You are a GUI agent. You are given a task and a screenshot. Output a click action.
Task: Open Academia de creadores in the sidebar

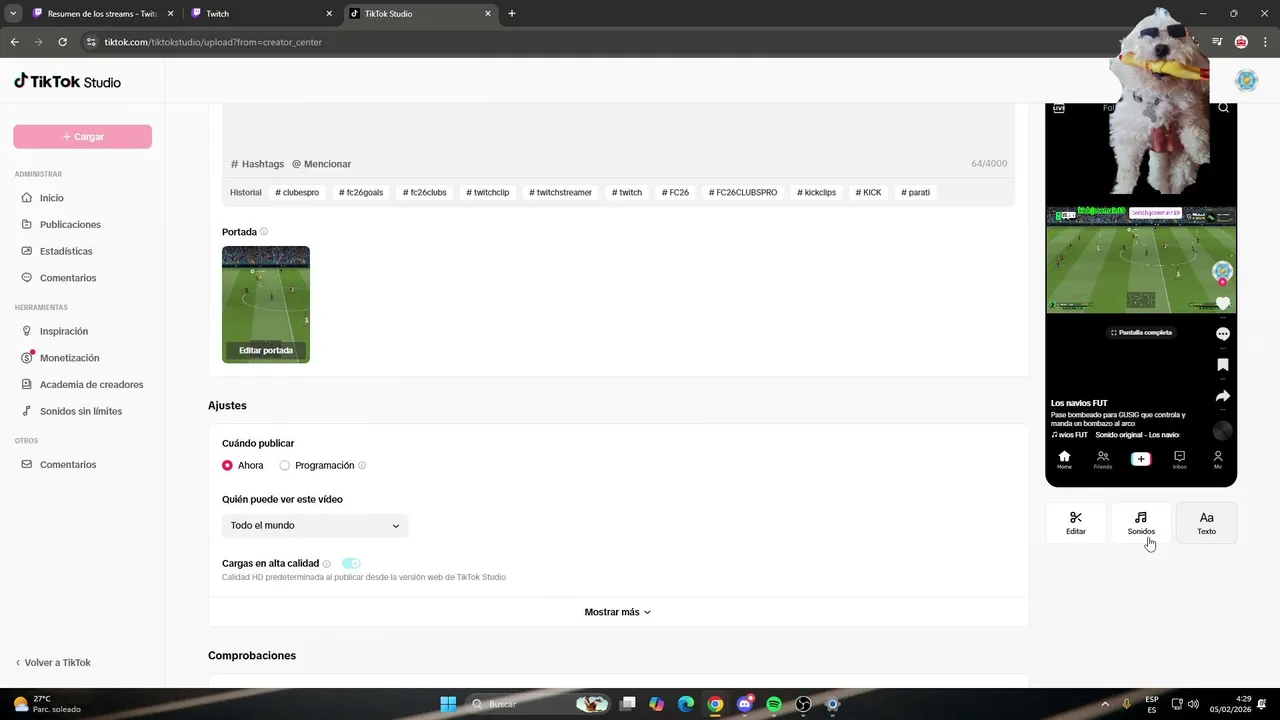[x=91, y=385]
